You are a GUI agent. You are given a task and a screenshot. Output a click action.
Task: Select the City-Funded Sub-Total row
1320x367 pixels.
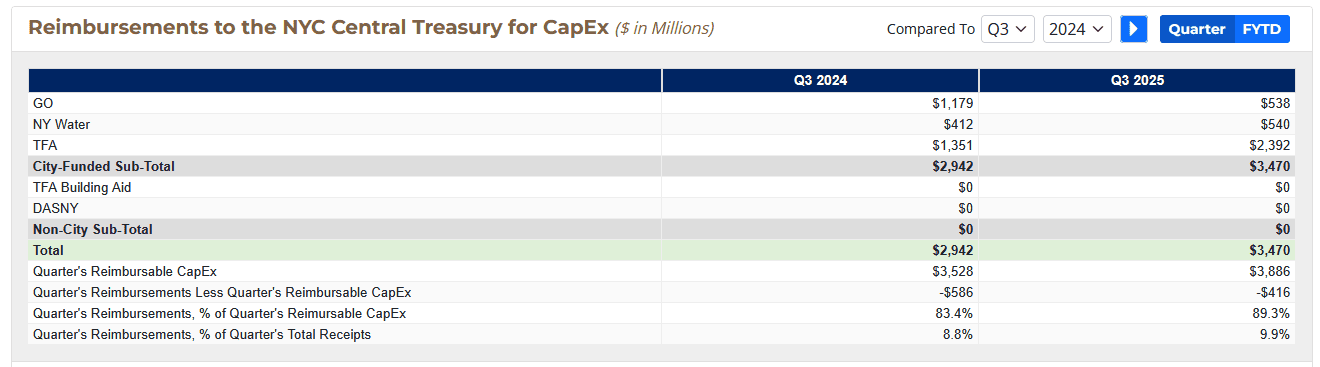click(662, 166)
